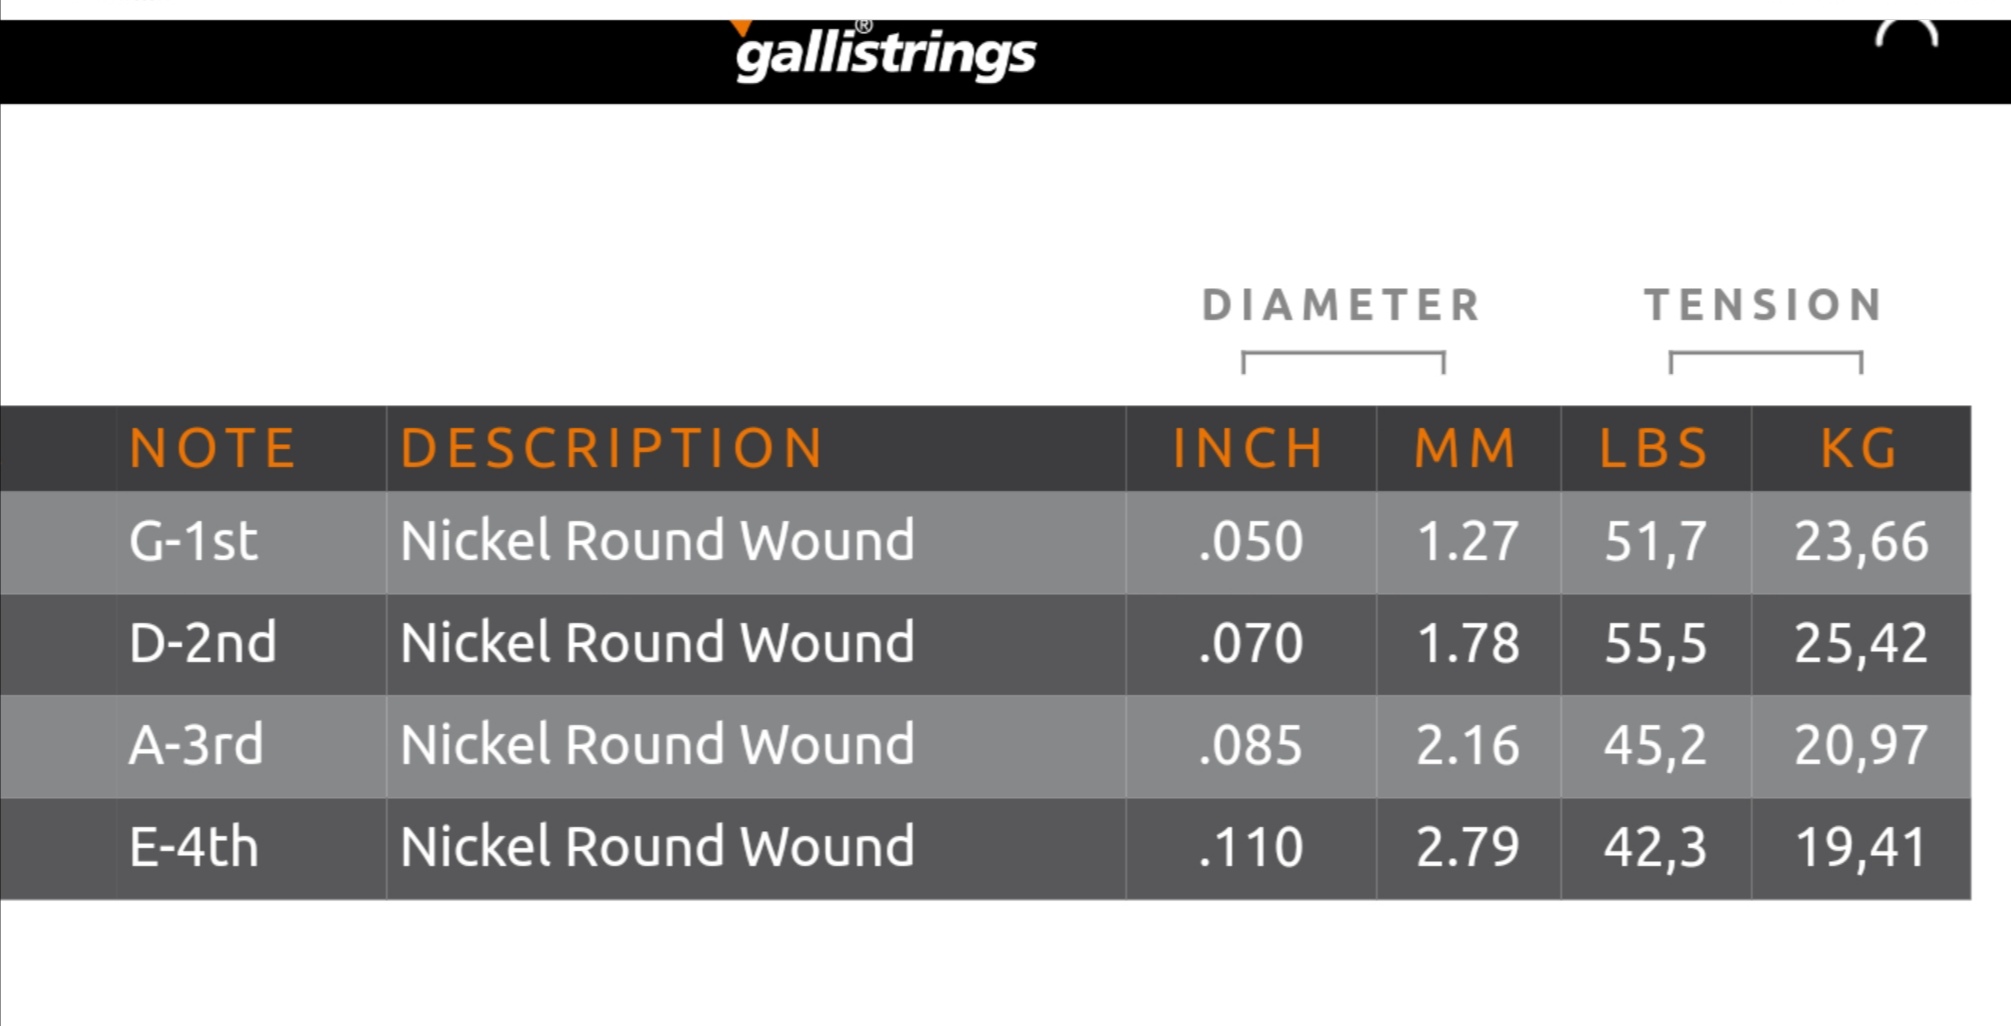Click the DIAMETER group label
This screenshot has height=1026, width=2011.
[1342, 305]
